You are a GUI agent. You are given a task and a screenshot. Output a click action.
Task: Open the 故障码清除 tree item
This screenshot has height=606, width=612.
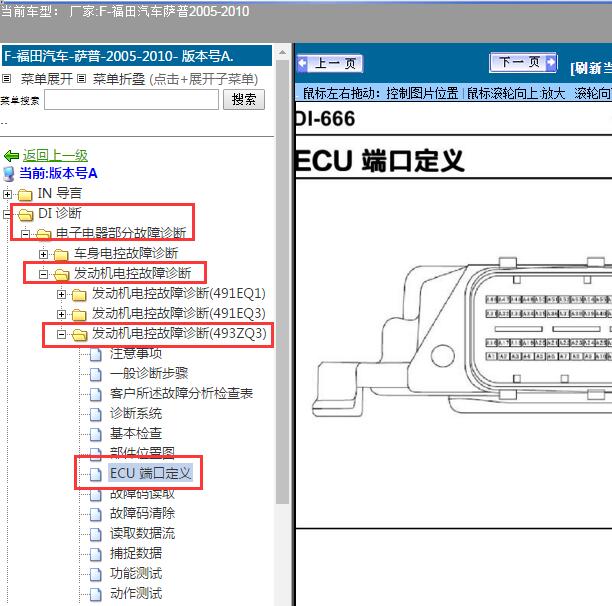pyautogui.click(x=142, y=513)
